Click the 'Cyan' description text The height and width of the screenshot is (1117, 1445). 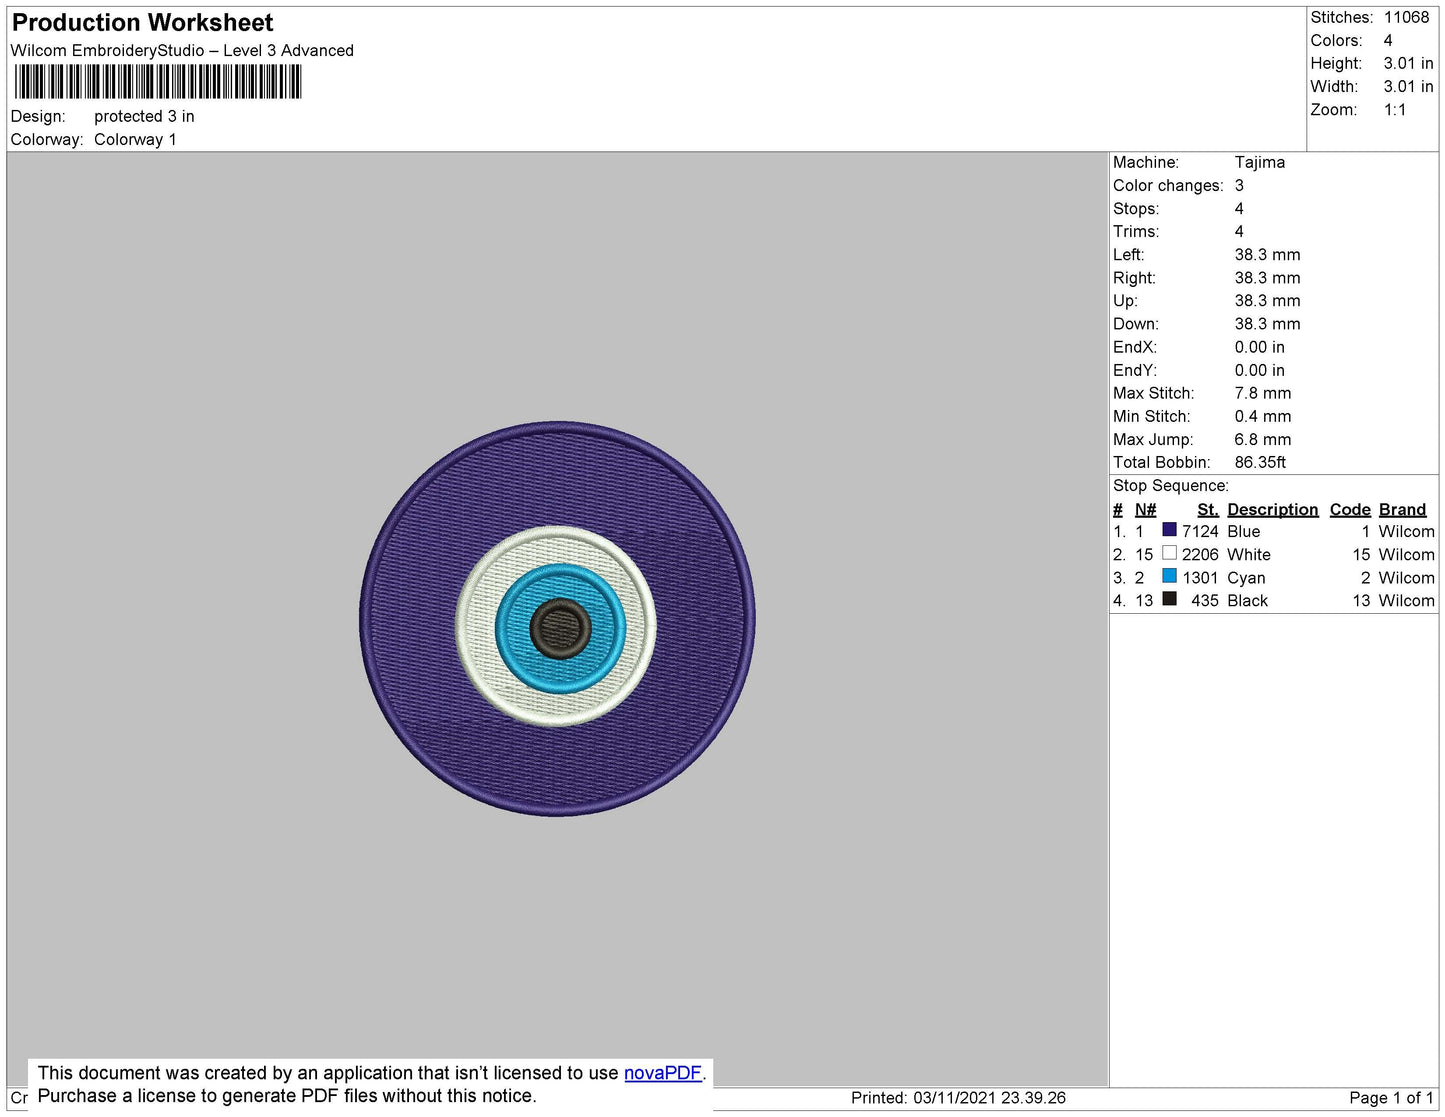pyautogui.click(x=1246, y=577)
